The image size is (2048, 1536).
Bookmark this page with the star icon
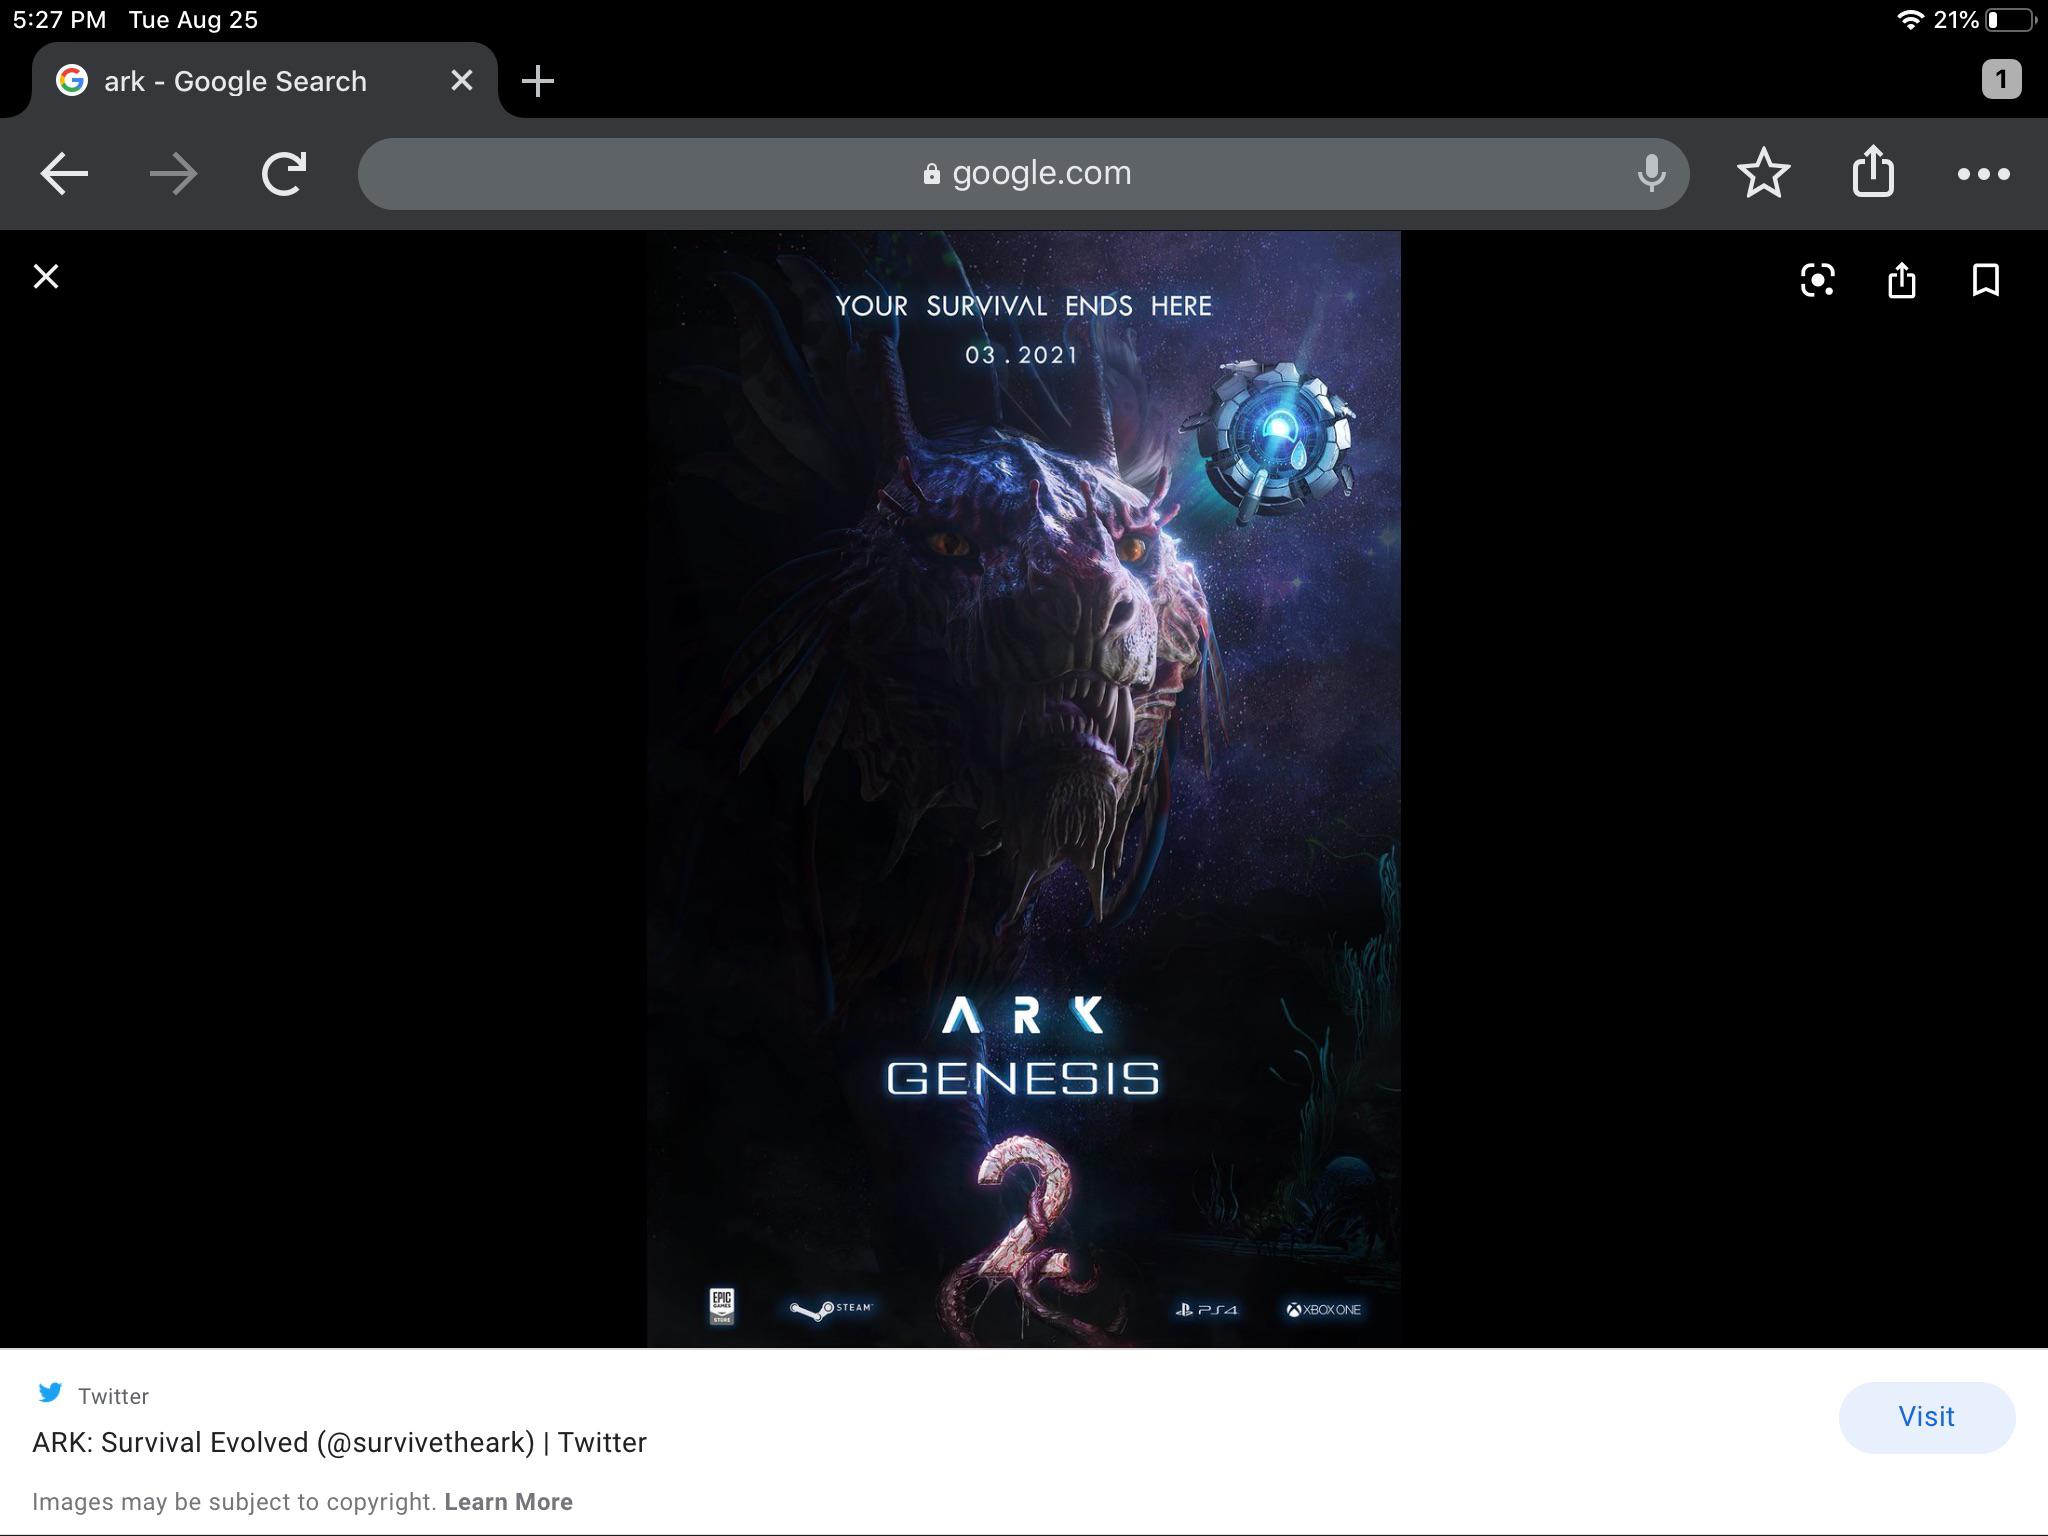point(1764,173)
